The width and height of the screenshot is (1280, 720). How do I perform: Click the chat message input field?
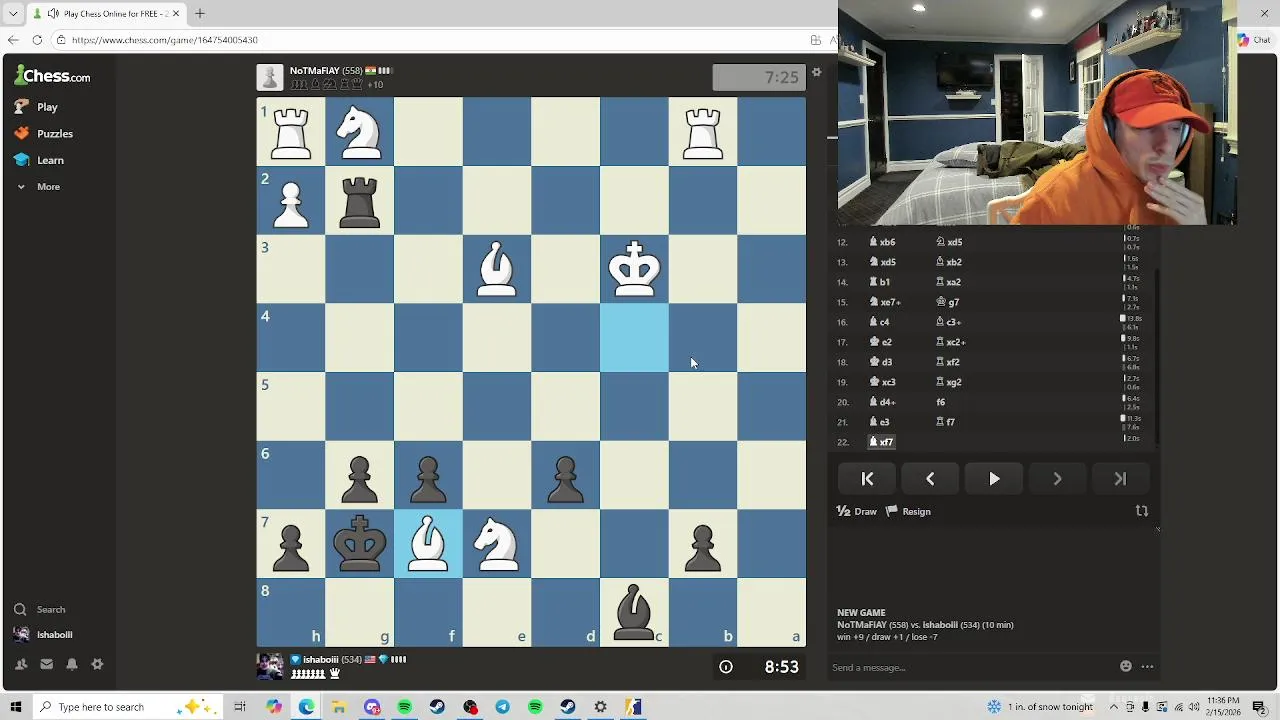coord(970,667)
